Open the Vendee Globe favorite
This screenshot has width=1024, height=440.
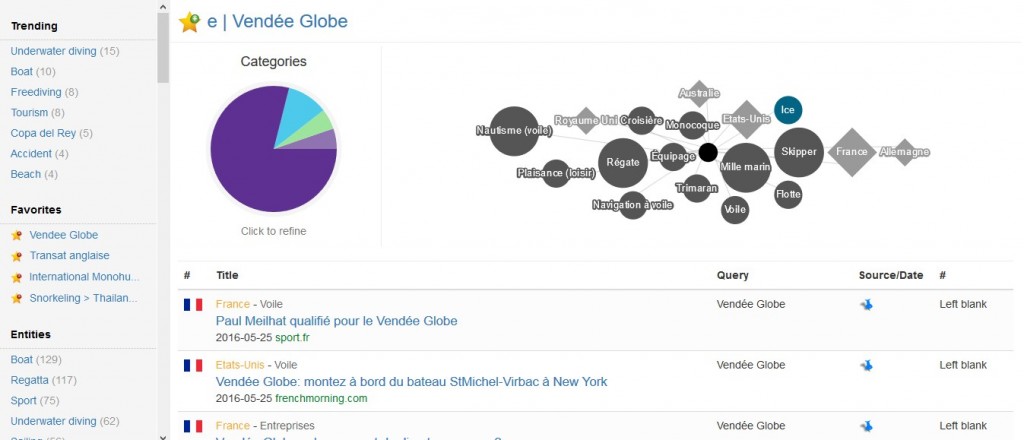tap(63, 235)
